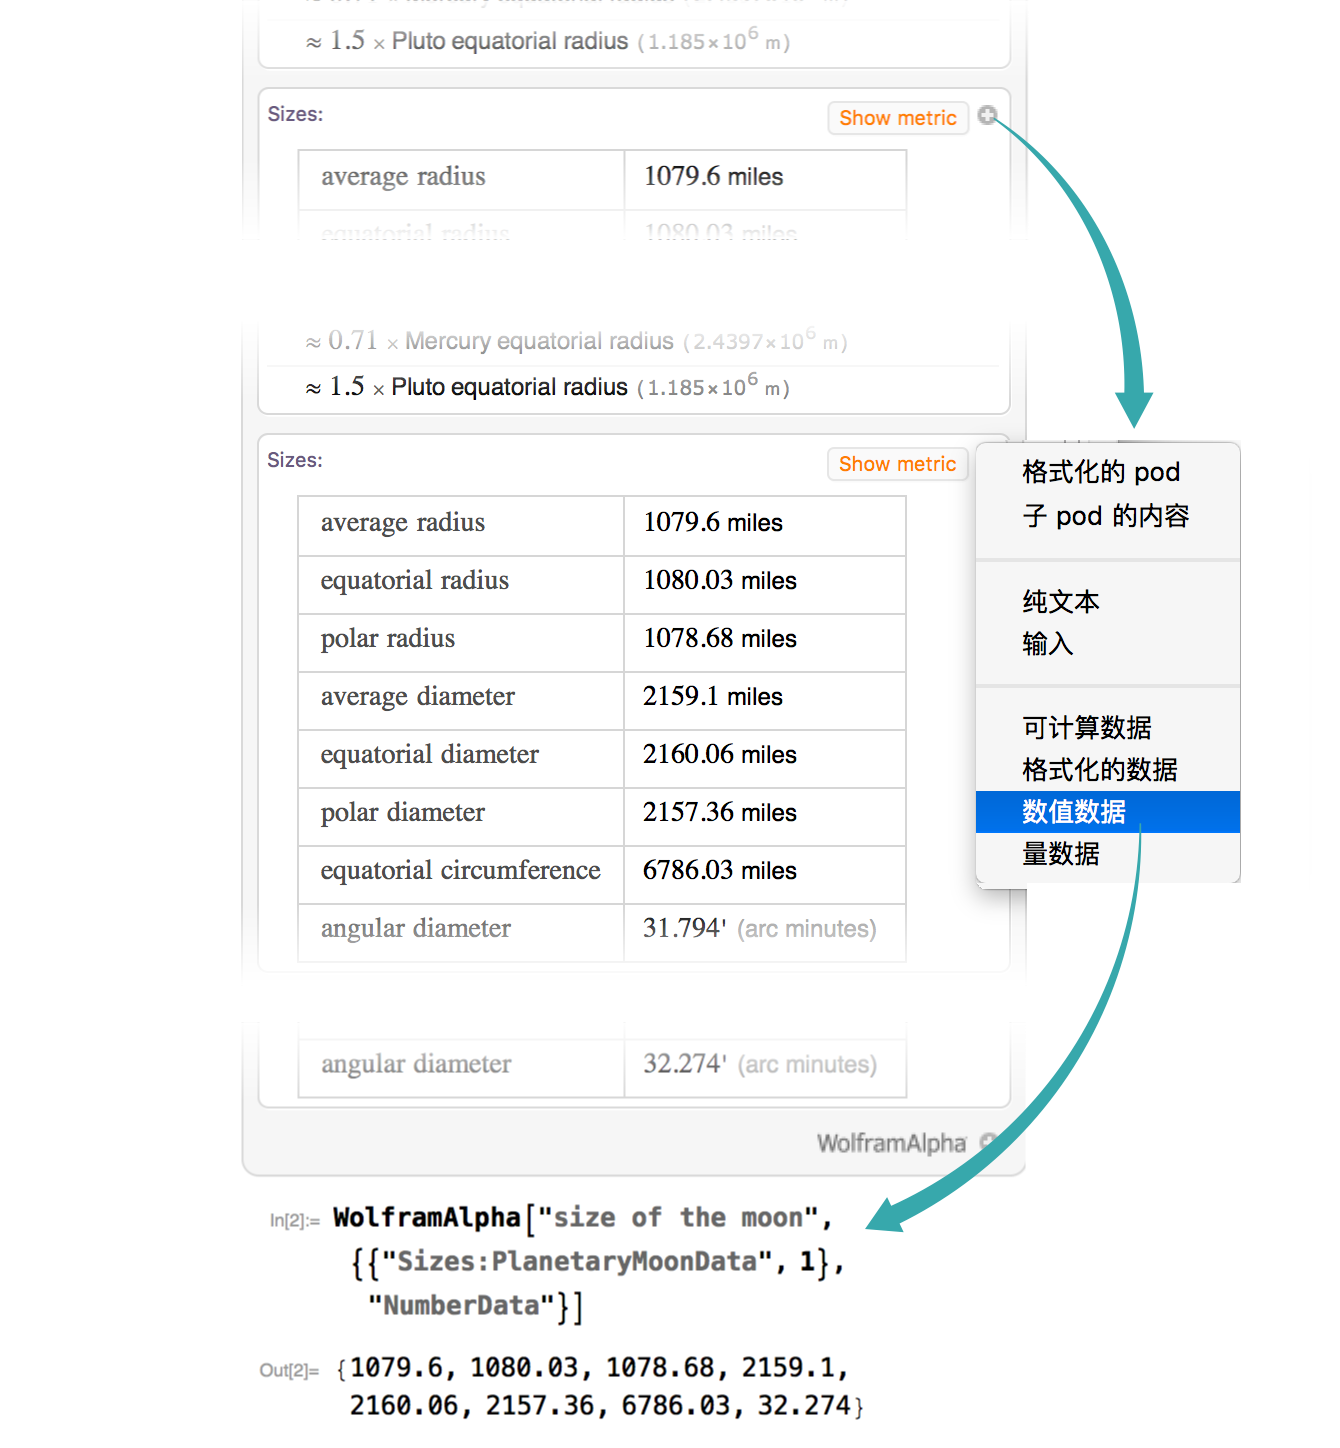Click the lower 'Sizes:' pod heading
The width and height of the screenshot is (1340, 1448).
coord(295,460)
